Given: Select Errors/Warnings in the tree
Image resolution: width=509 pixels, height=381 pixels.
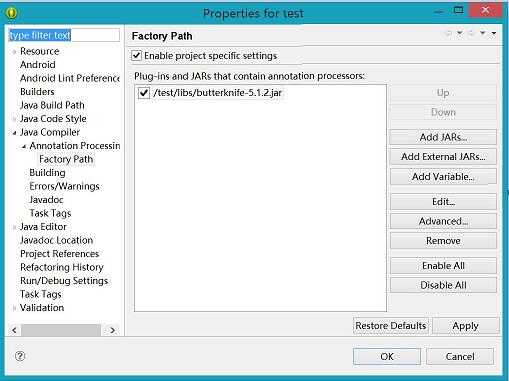Looking at the screenshot, I should (x=64, y=186).
